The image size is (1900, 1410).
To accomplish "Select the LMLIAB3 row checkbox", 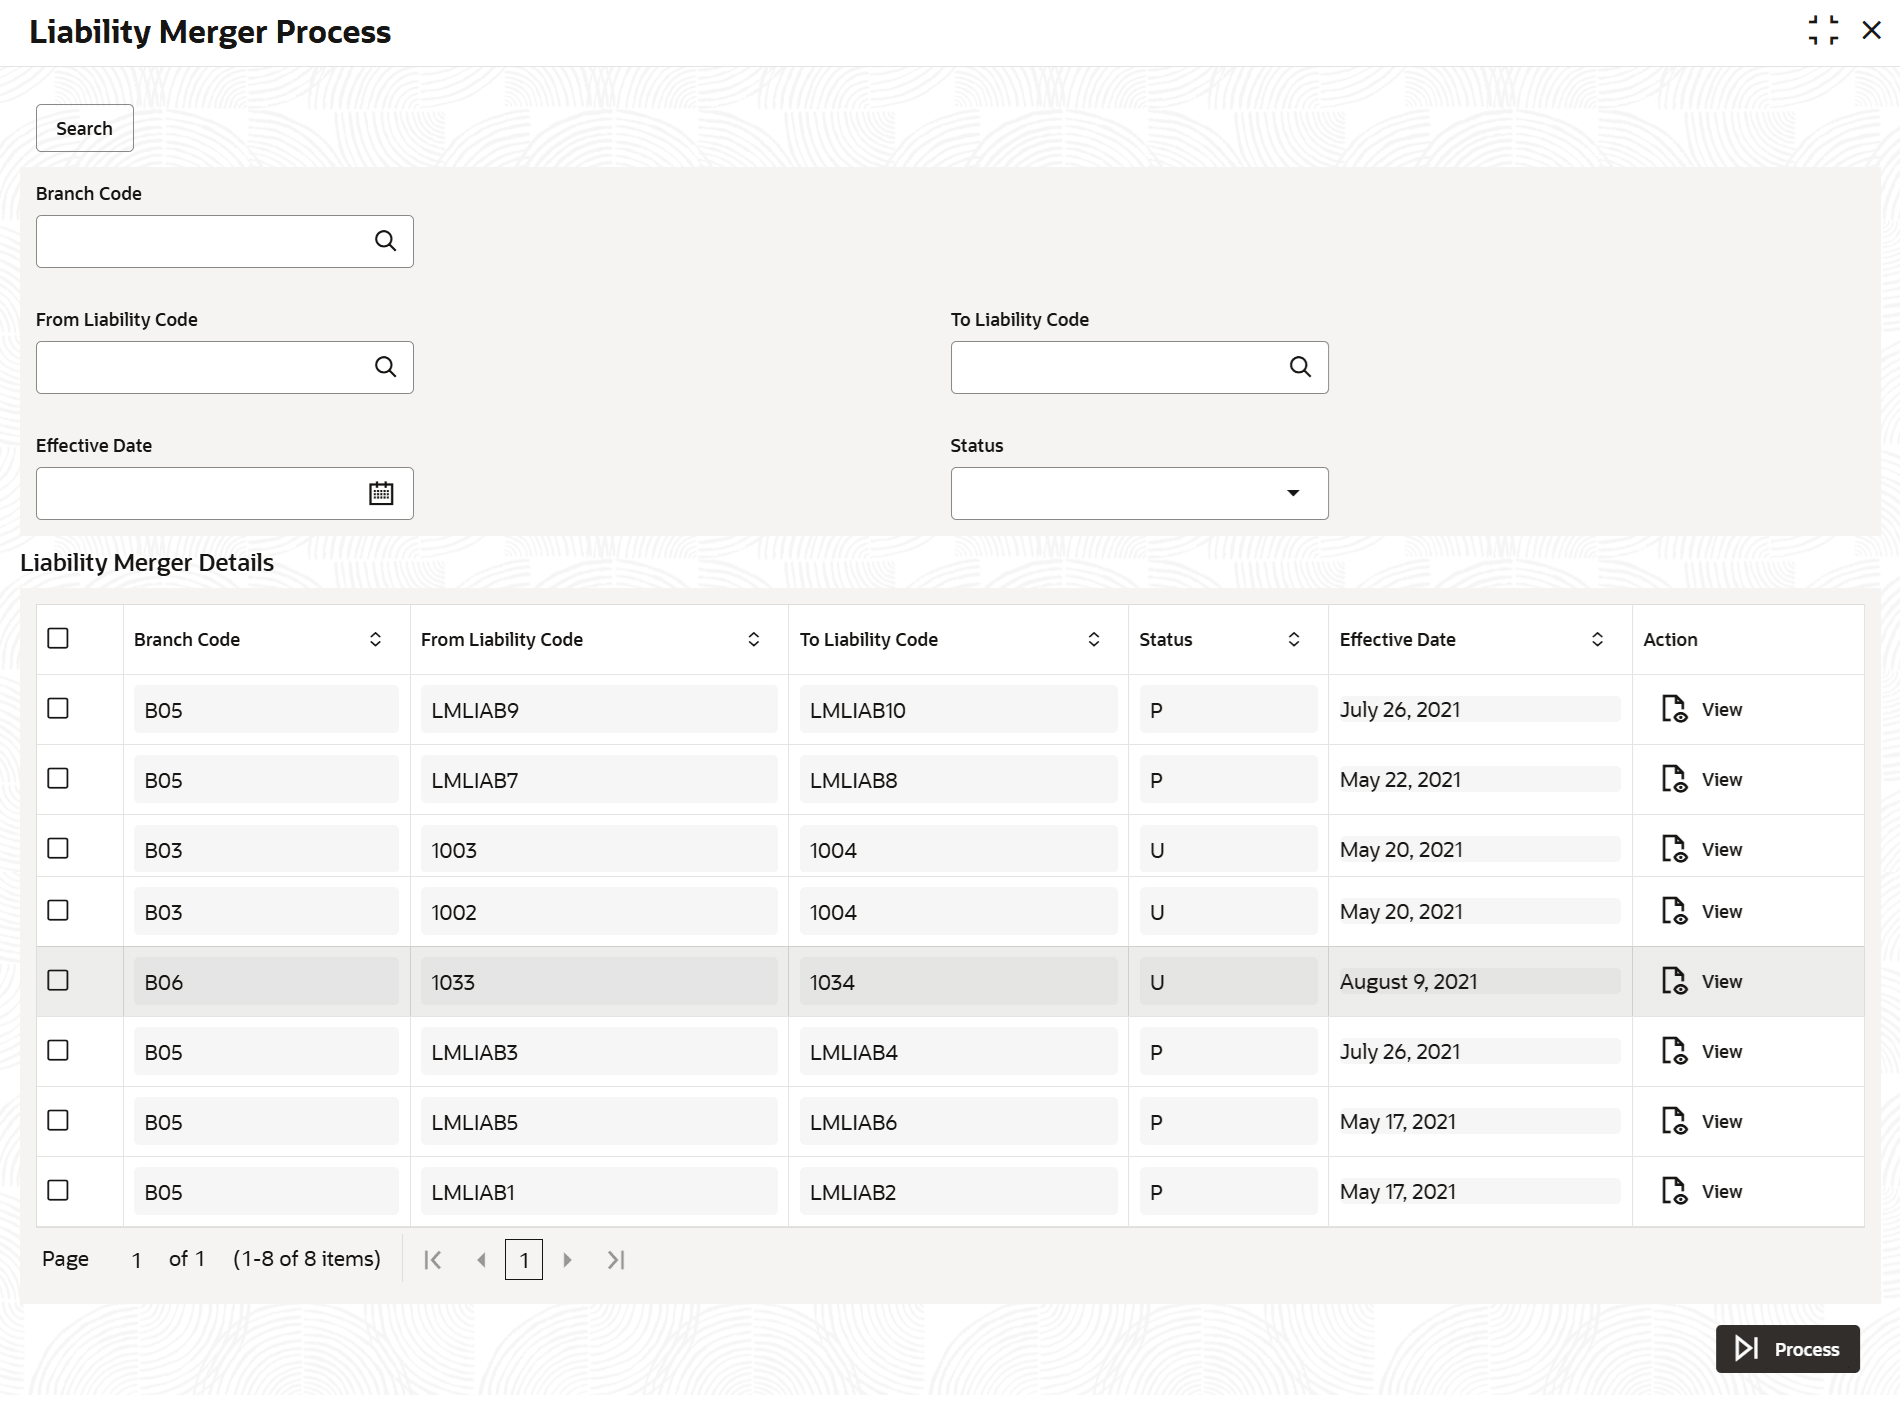I will click(x=58, y=1050).
